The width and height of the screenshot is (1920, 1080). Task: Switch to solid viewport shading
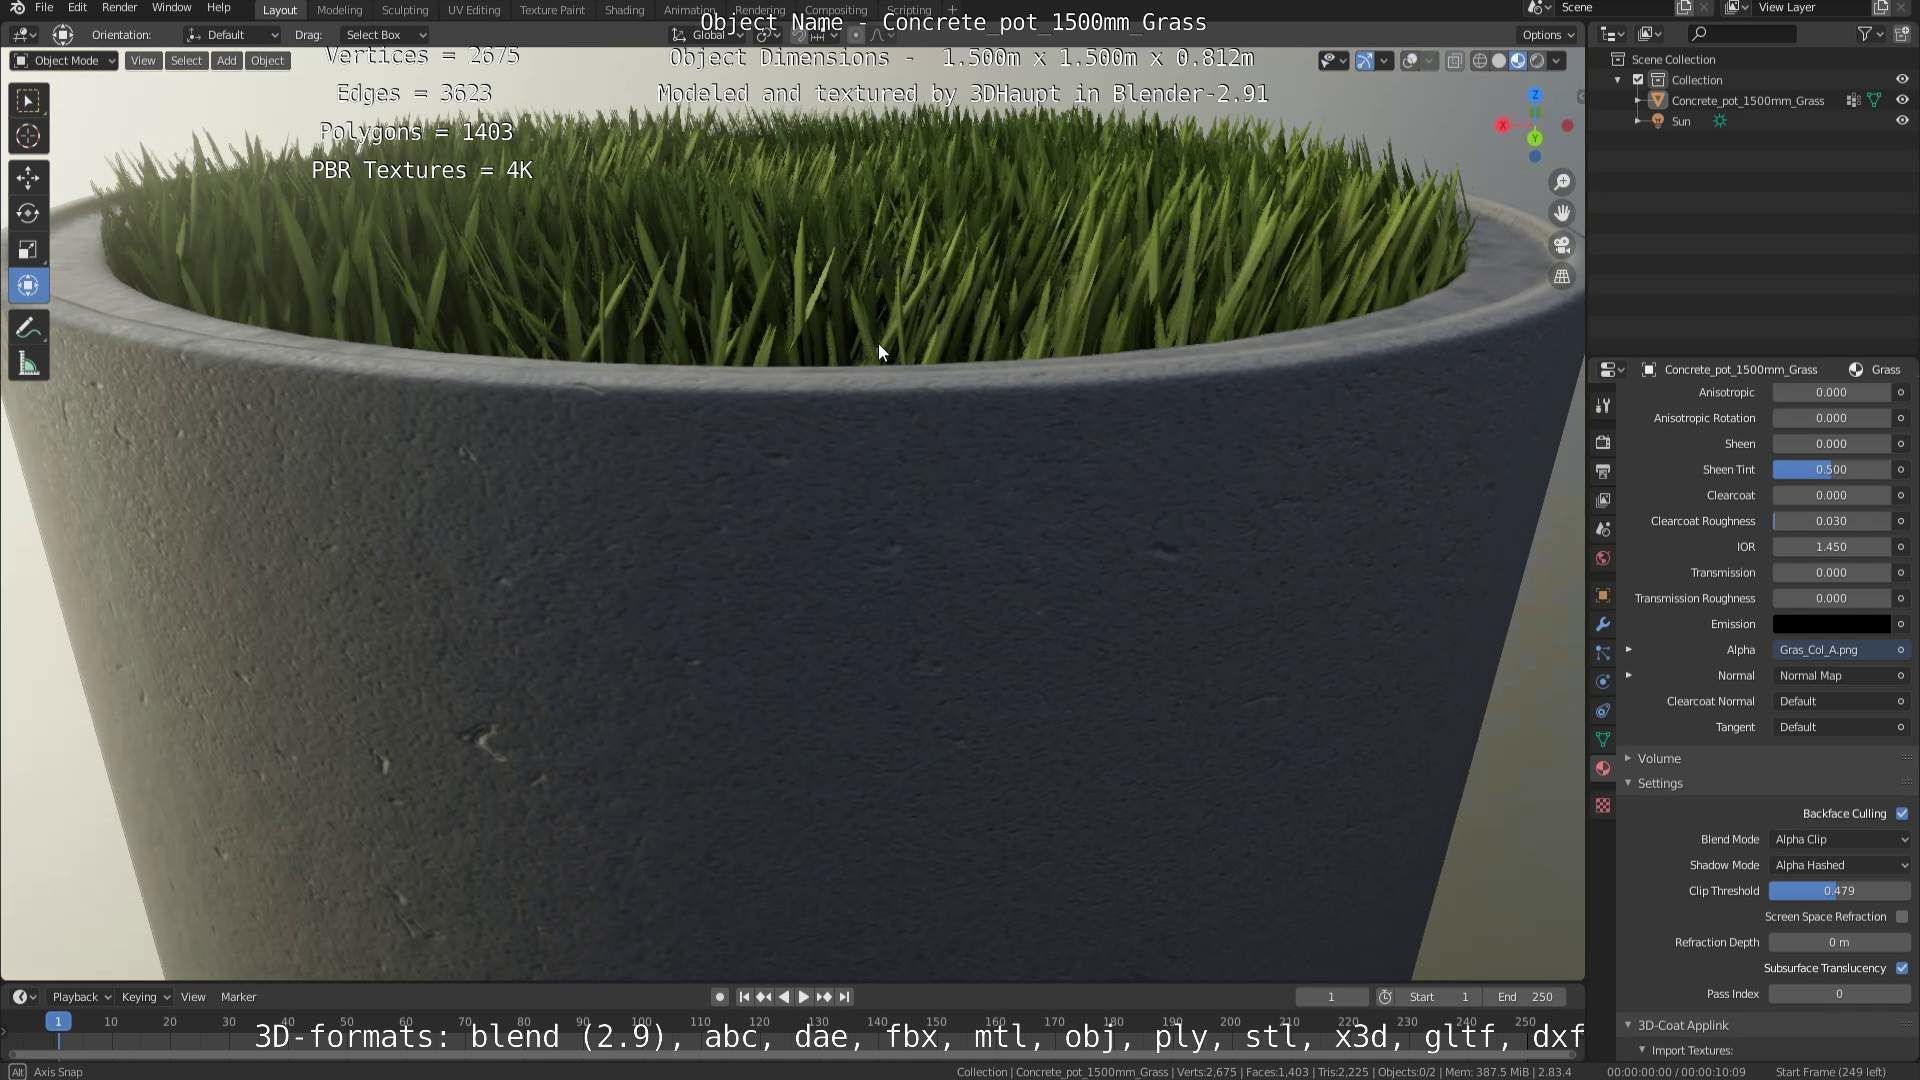pyautogui.click(x=1498, y=61)
